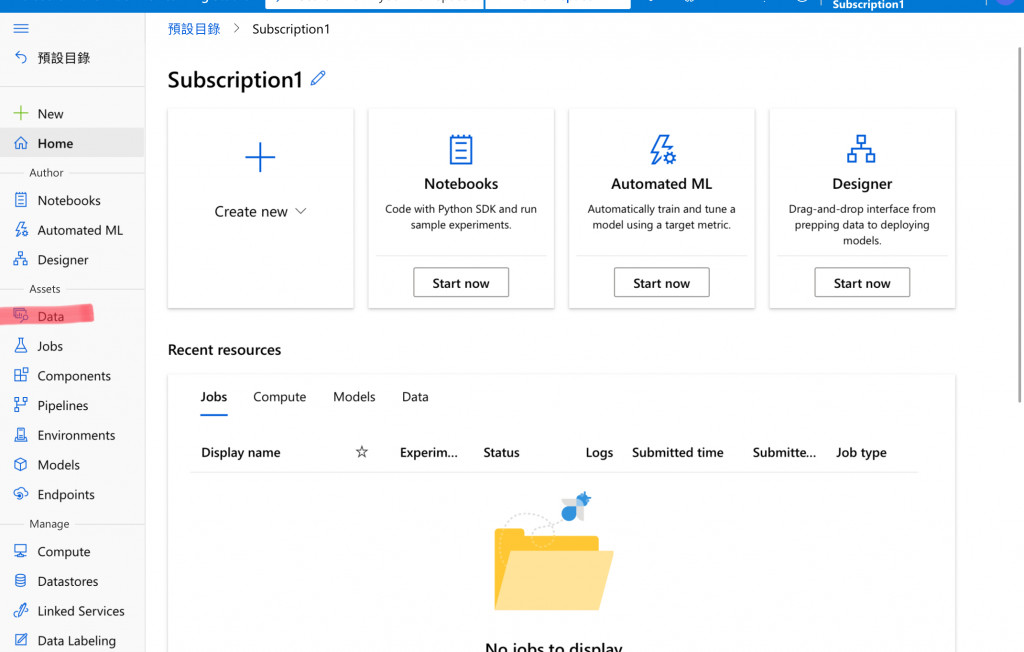Click the Submitte... column header
The height and width of the screenshot is (652, 1024).
click(x=784, y=452)
